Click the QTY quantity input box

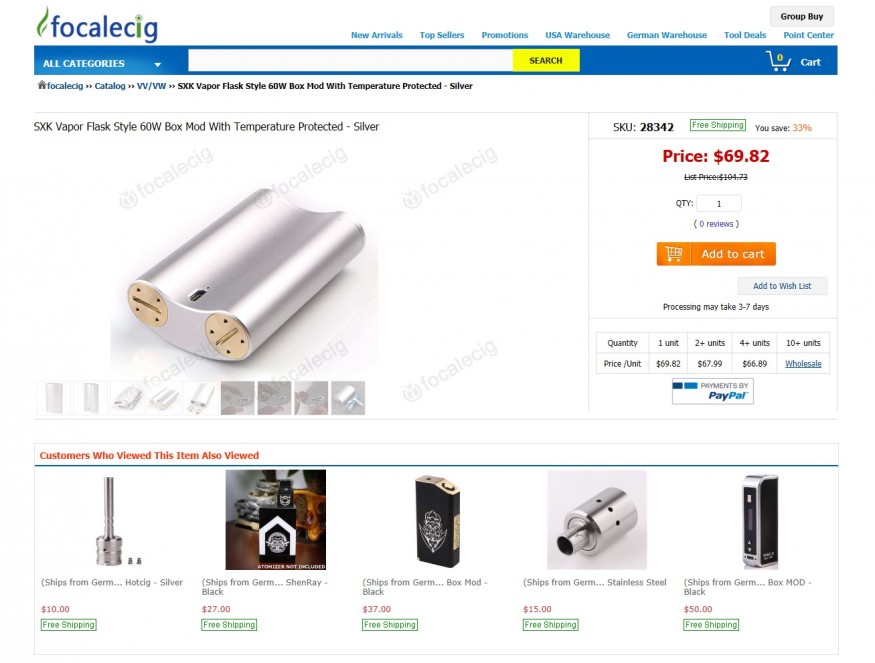[x=719, y=204]
